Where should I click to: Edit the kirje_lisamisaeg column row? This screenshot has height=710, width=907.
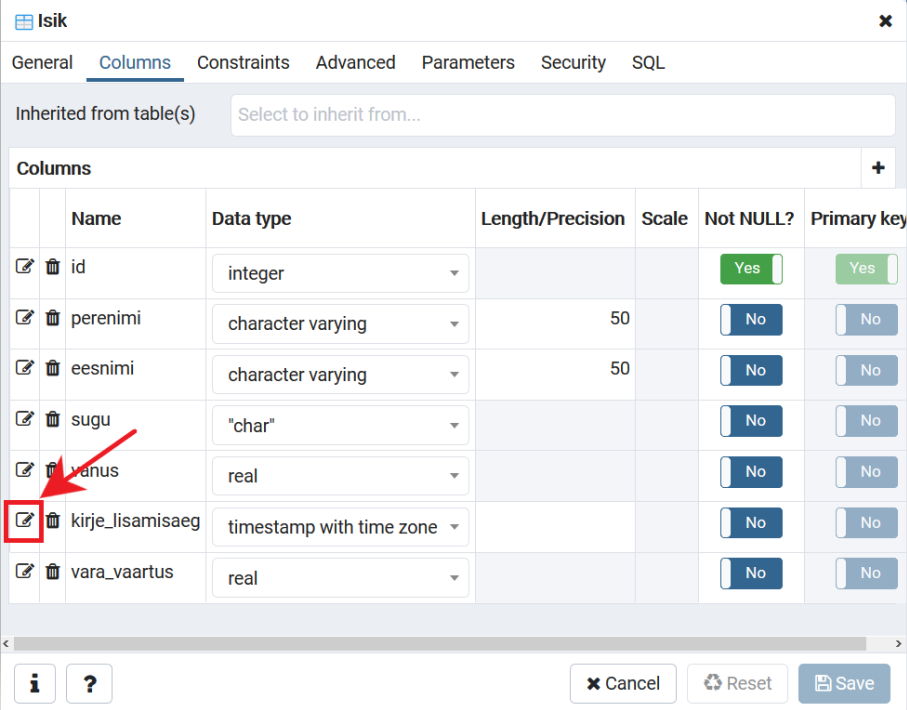click(x=24, y=520)
